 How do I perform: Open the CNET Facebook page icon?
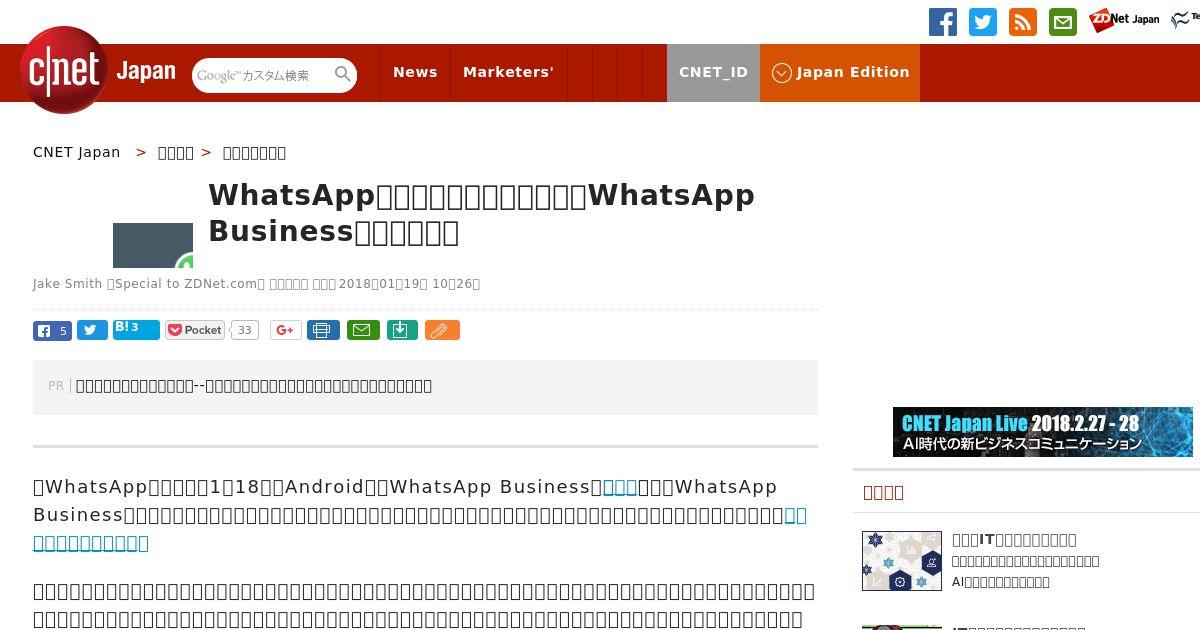pos(943,22)
